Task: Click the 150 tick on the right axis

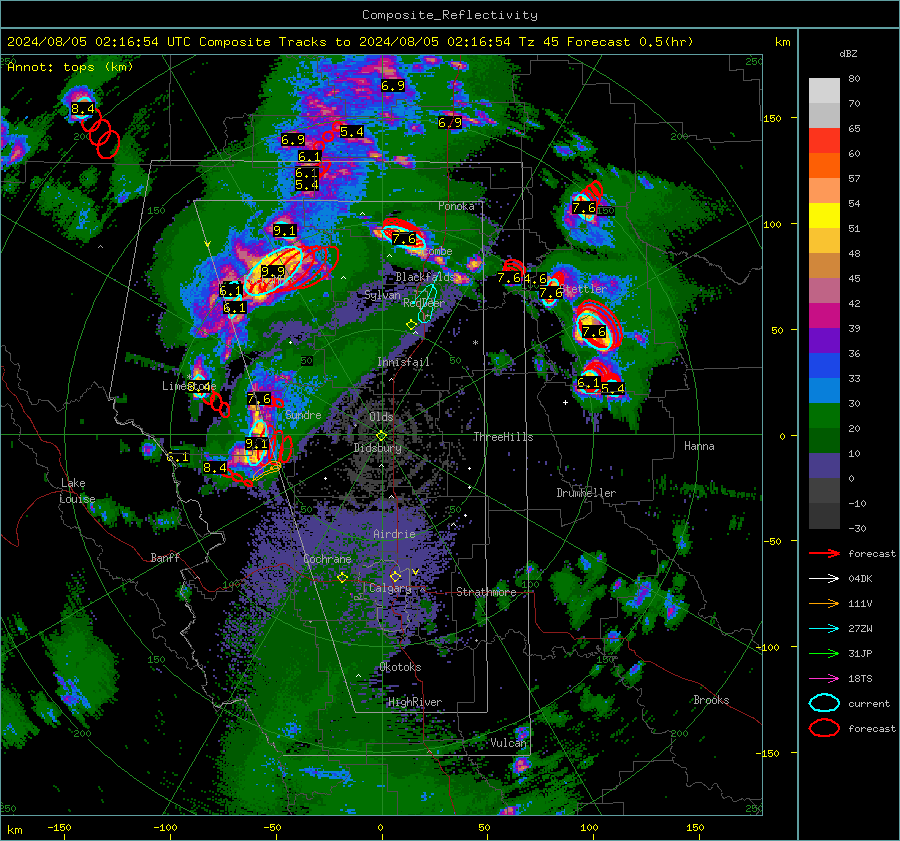Action: 773,118
